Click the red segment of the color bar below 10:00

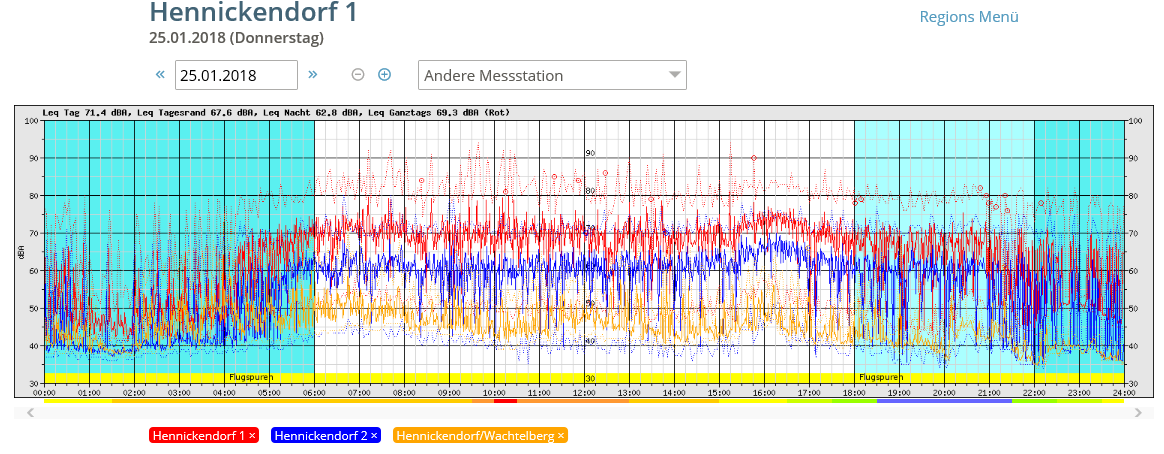(x=506, y=401)
